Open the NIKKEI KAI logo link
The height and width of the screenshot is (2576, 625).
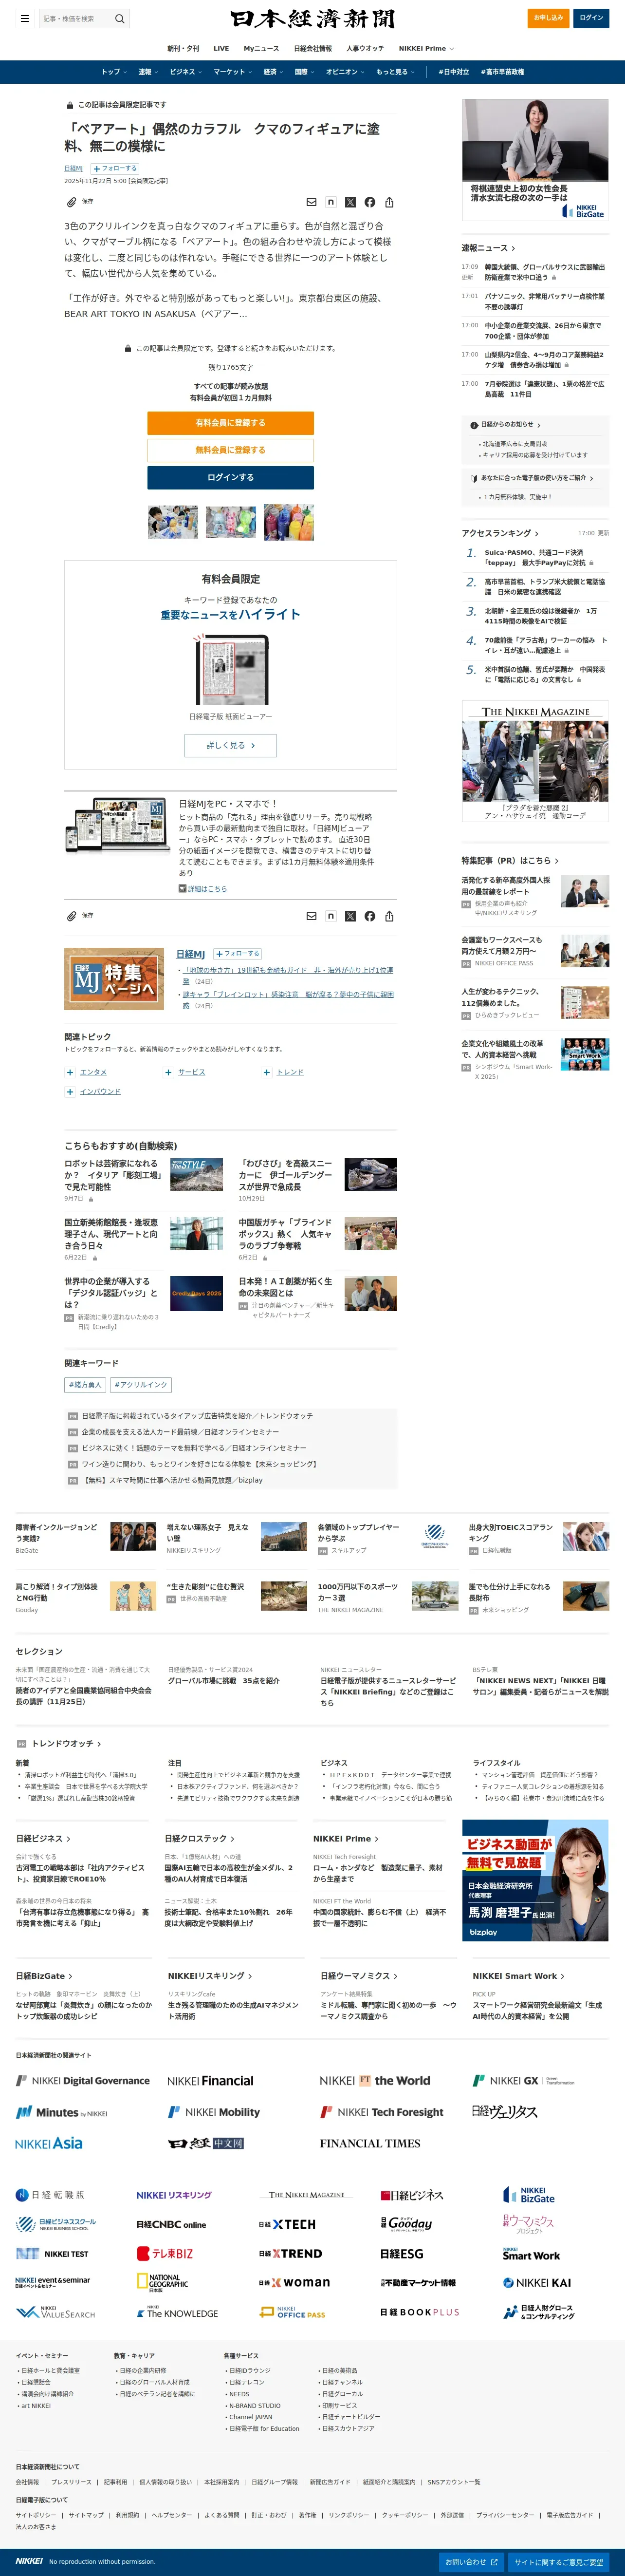537,2283
